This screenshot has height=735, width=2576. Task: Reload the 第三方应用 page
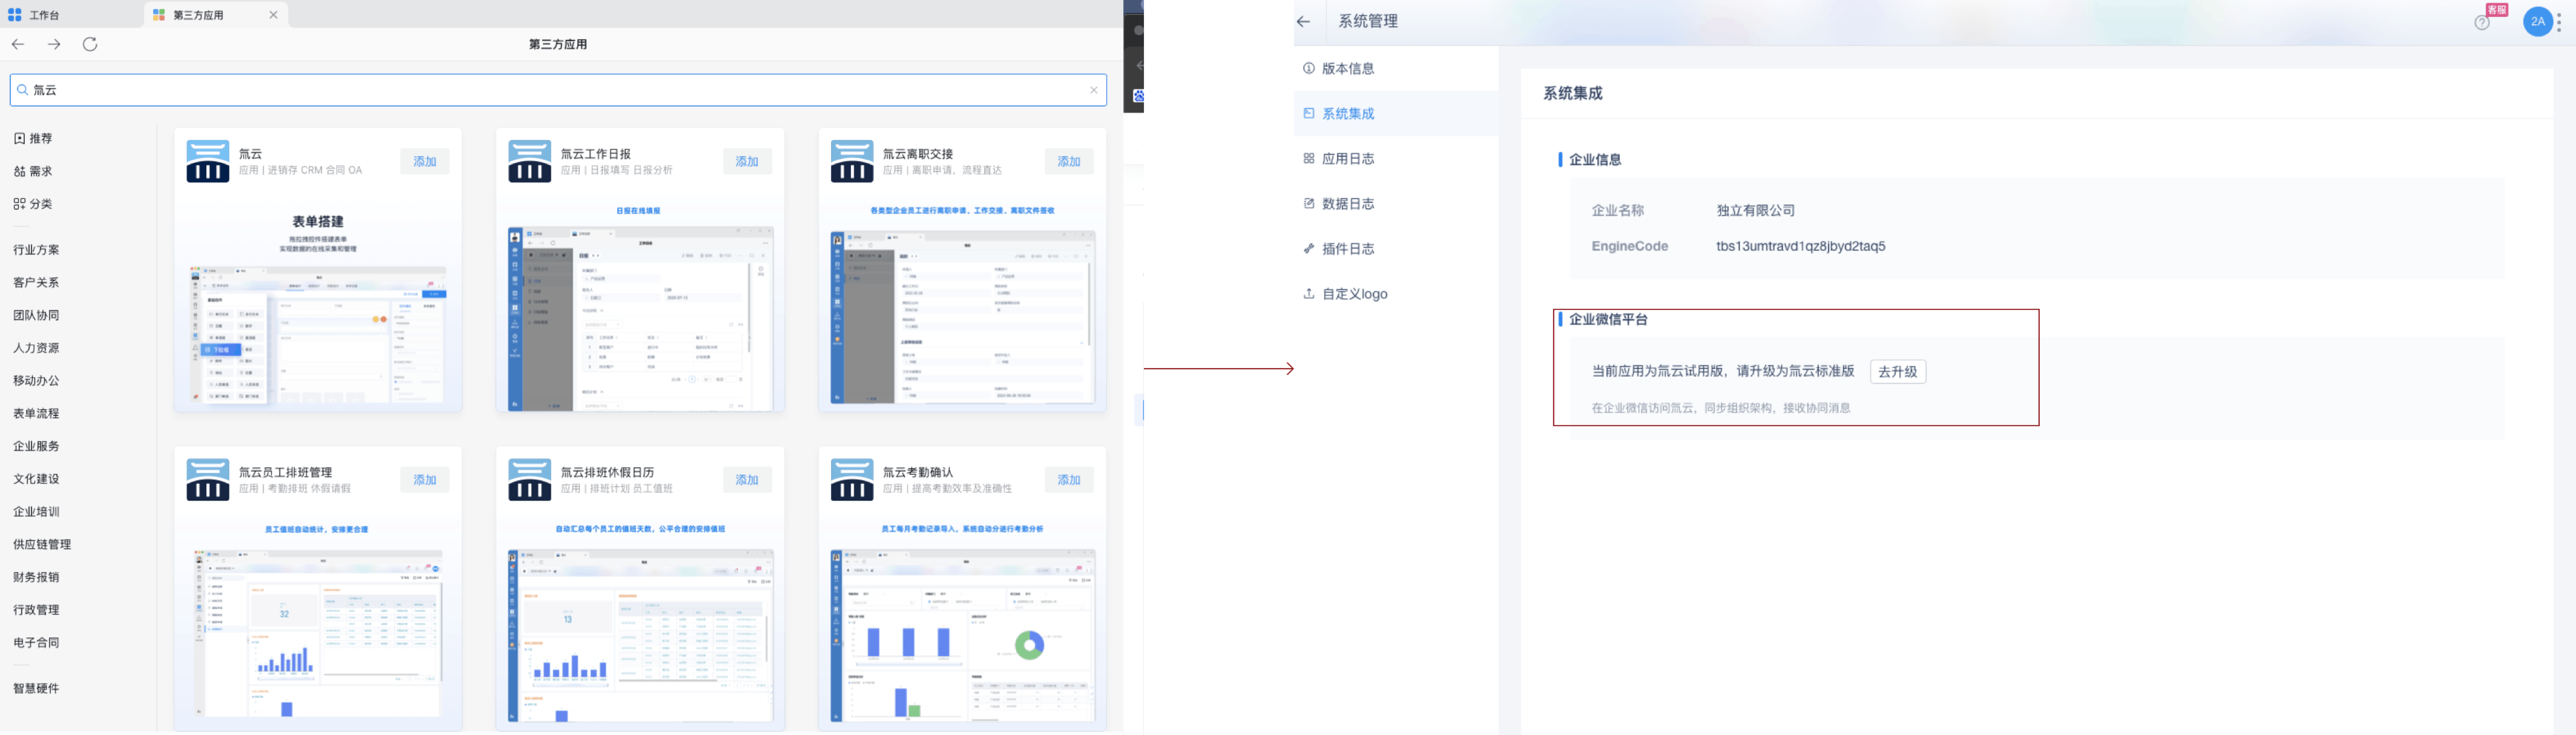coord(90,44)
